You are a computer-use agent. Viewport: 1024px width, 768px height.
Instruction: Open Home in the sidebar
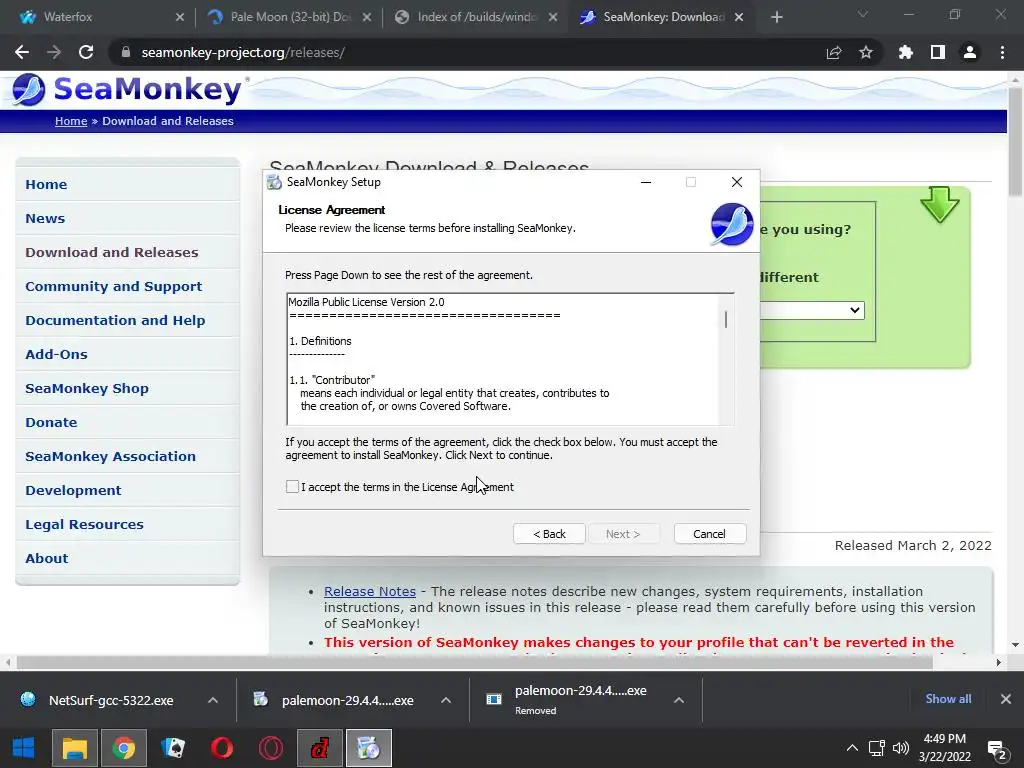click(46, 184)
